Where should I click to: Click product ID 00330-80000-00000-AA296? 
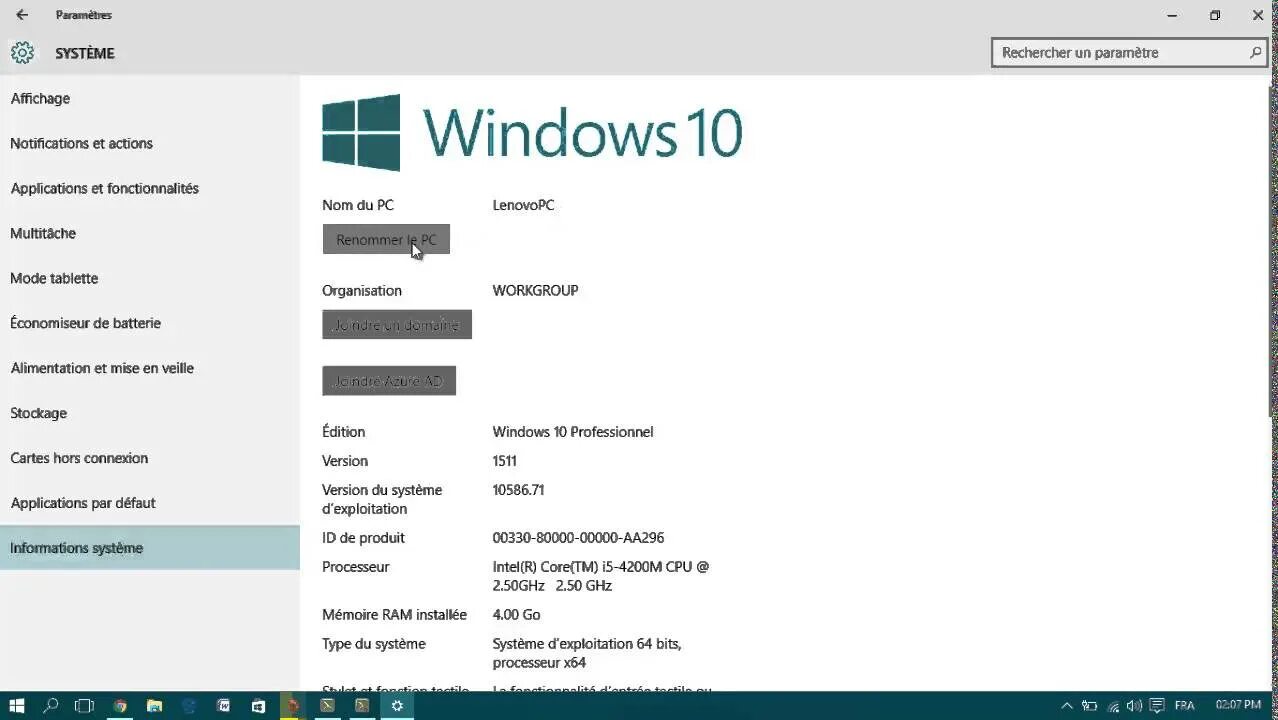point(578,538)
